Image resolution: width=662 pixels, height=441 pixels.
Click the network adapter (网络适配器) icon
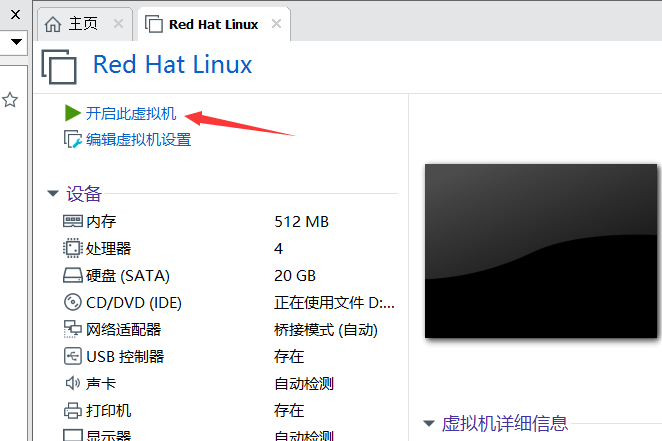pos(73,329)
